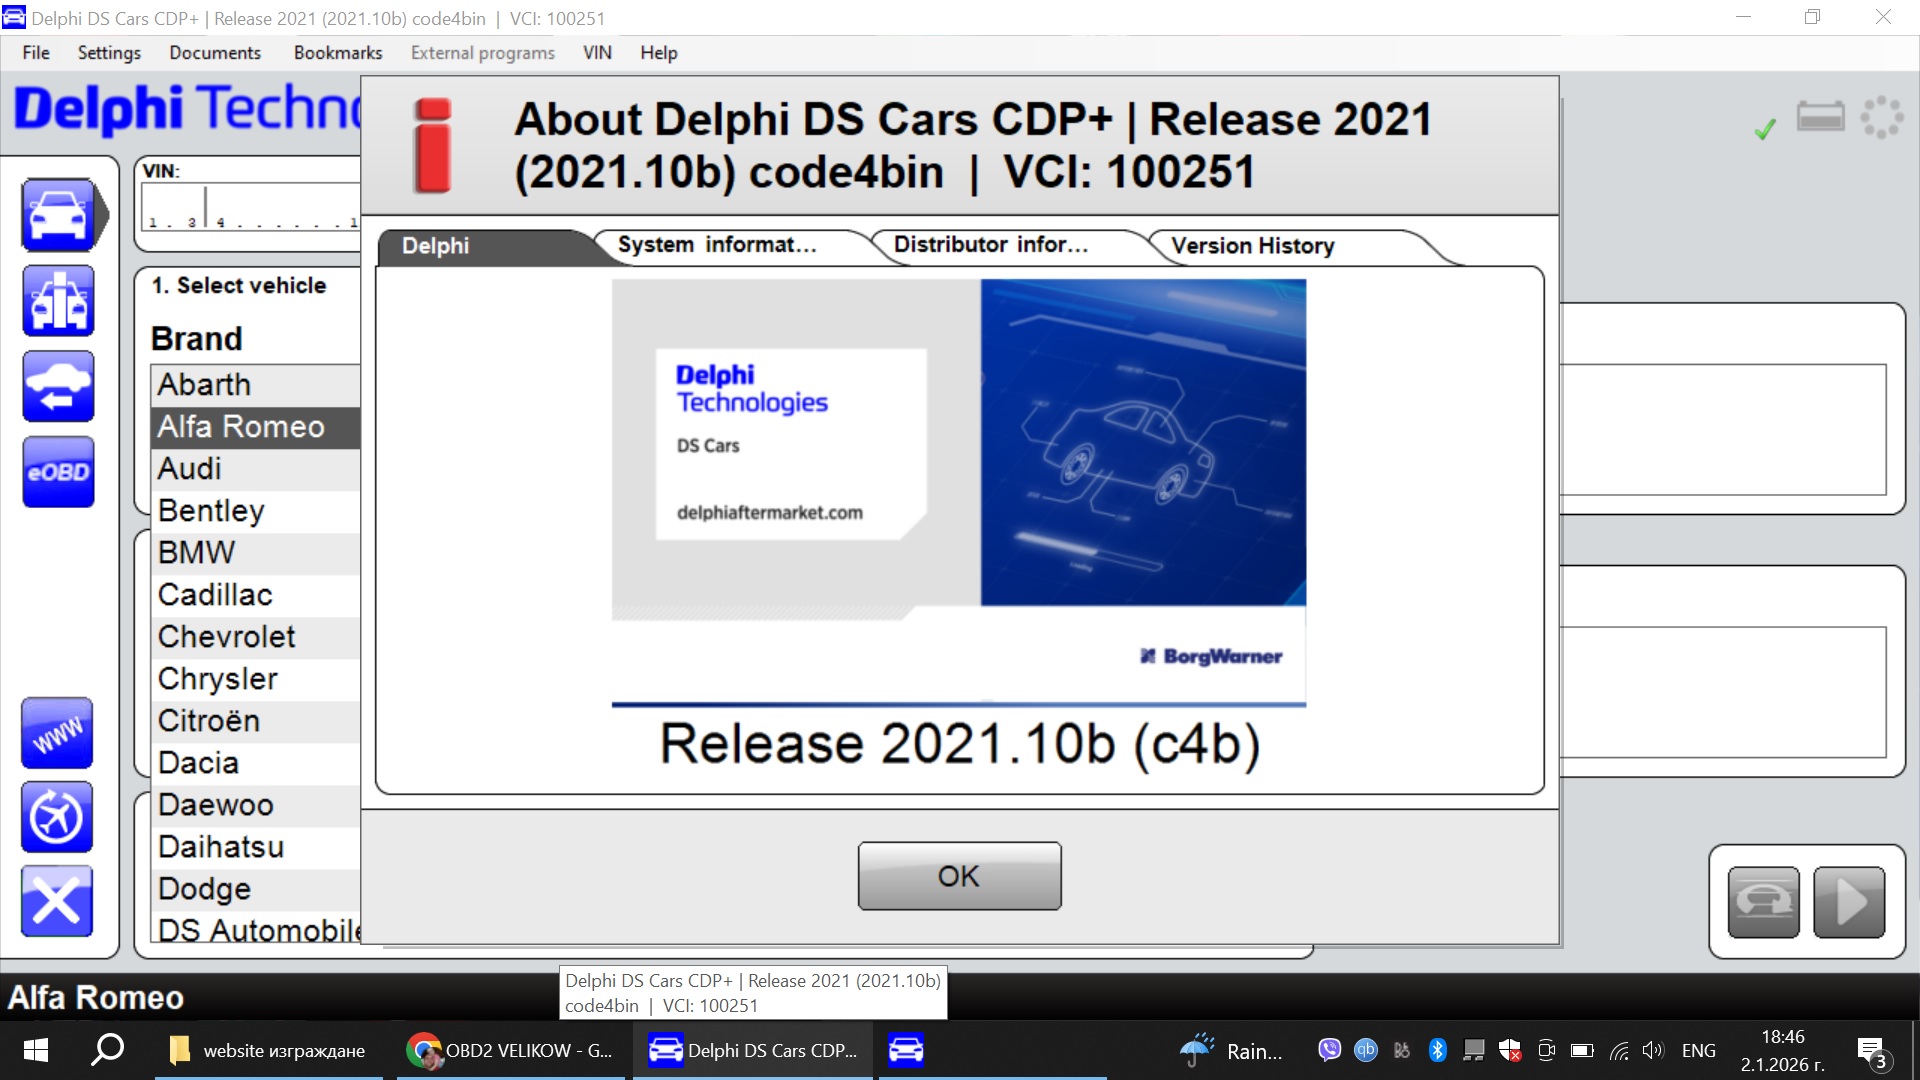
Task: Switch to the Version History tab
Action: tap(1251, 246)
